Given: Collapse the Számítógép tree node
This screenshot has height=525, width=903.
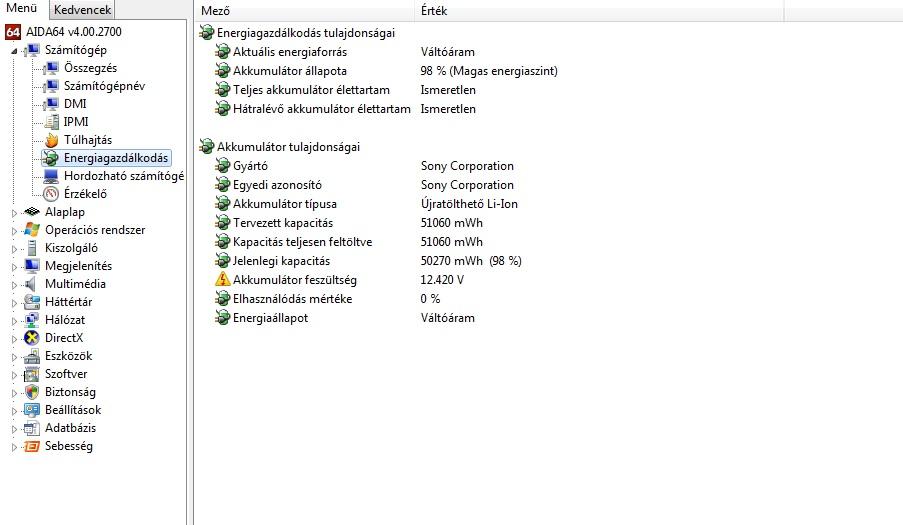Looking at the screenshot, I should [15, 50].
